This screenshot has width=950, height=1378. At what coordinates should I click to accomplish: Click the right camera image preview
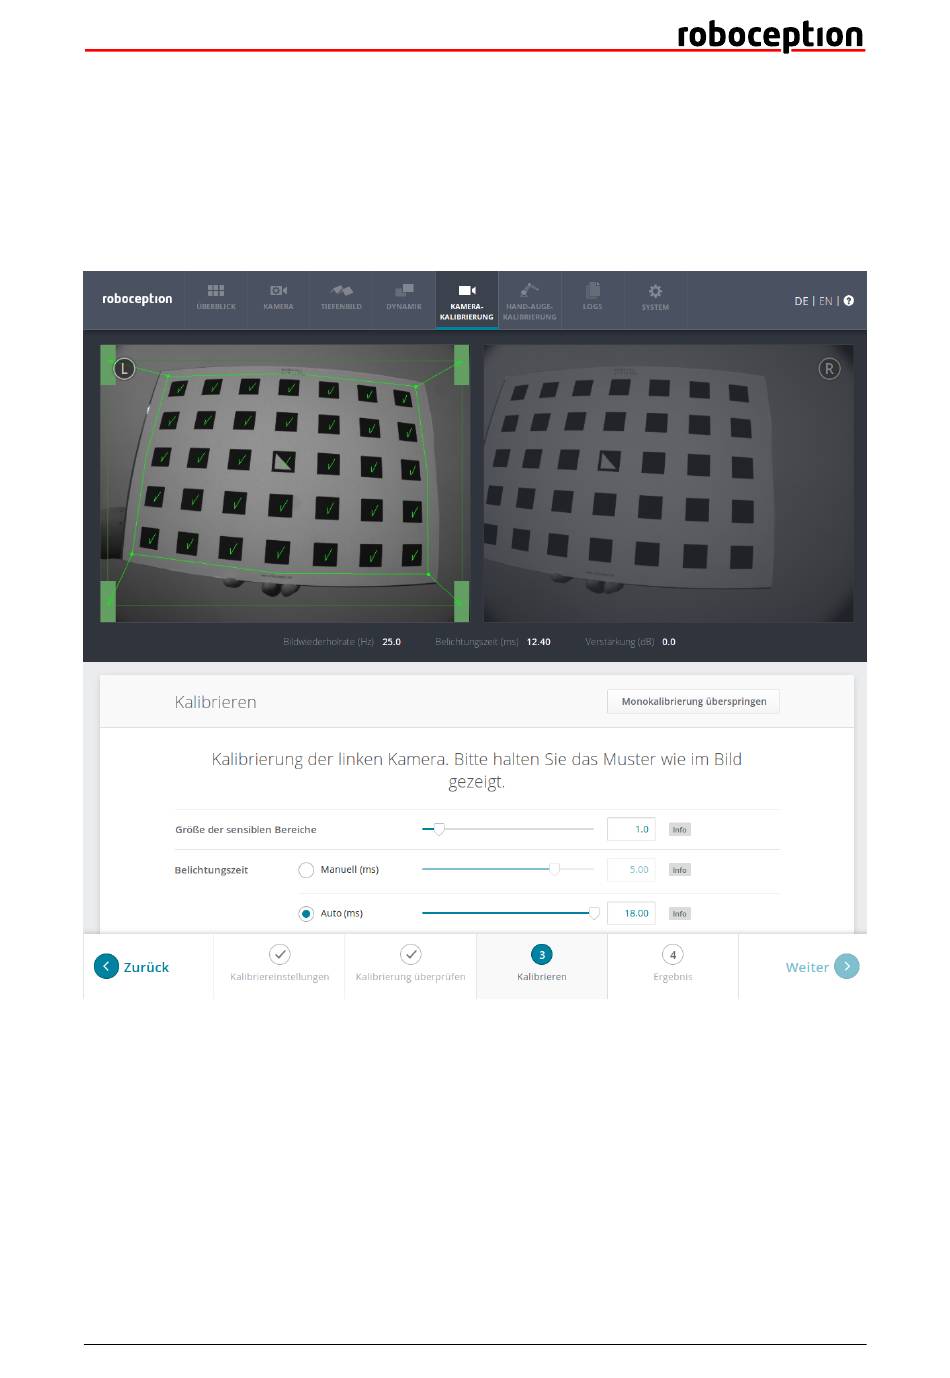(x=668, y=484)
